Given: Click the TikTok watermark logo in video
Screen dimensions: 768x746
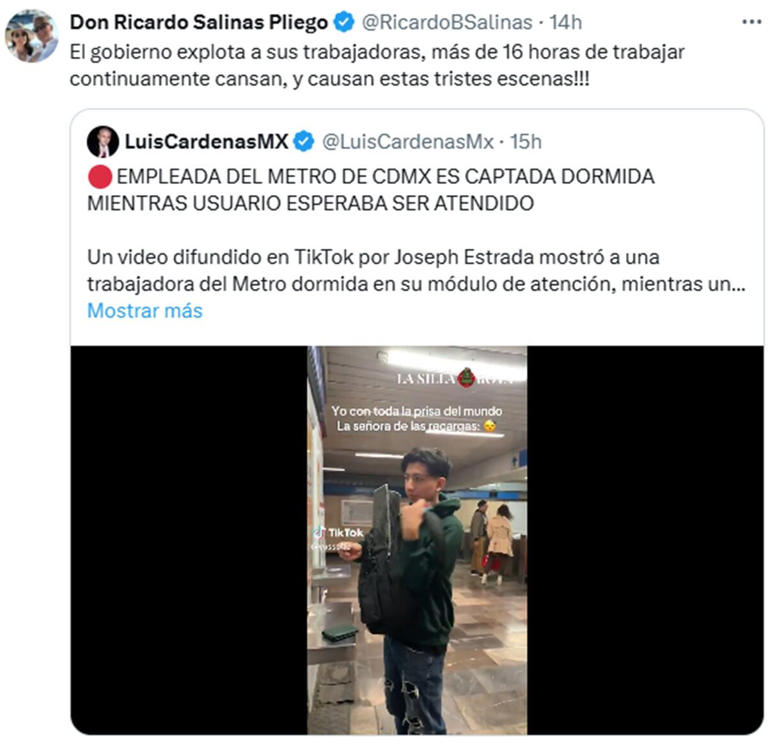Looking at the screenshot, I should [x=339, y=532].
